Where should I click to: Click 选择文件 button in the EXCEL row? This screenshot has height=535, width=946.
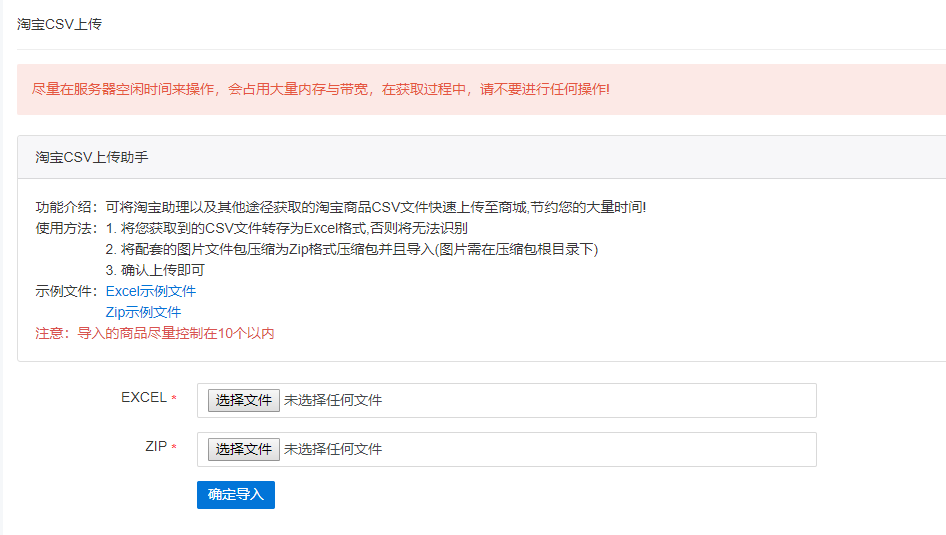pyautogui.click(x=244, y=400)
